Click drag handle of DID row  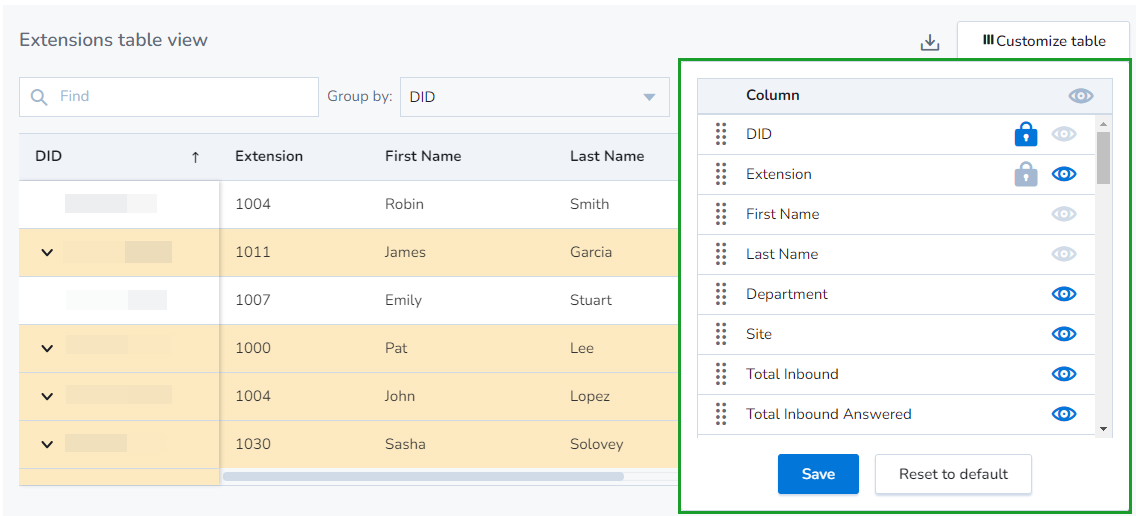pos(721,134)
